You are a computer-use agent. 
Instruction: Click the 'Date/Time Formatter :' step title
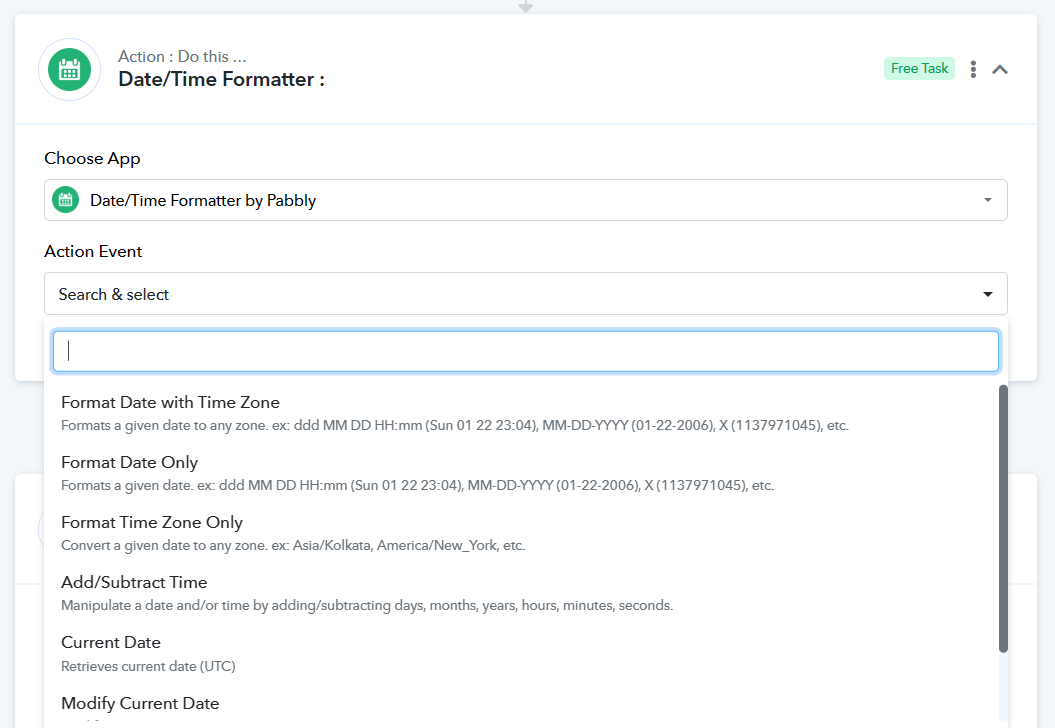click(x=221, y=79)
